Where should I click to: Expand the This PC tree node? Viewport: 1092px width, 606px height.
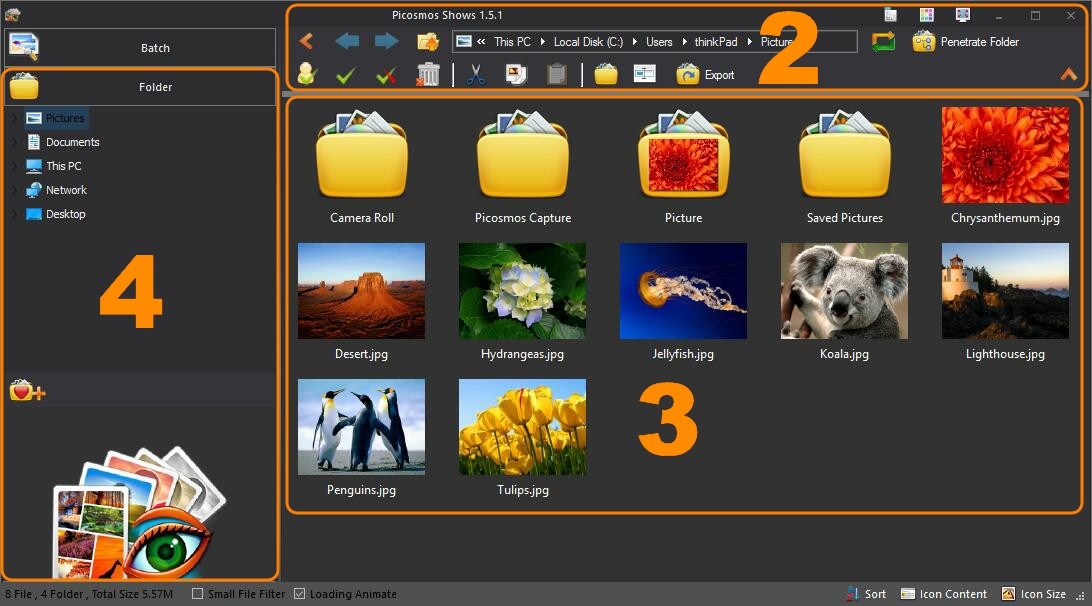click(14, 166)
